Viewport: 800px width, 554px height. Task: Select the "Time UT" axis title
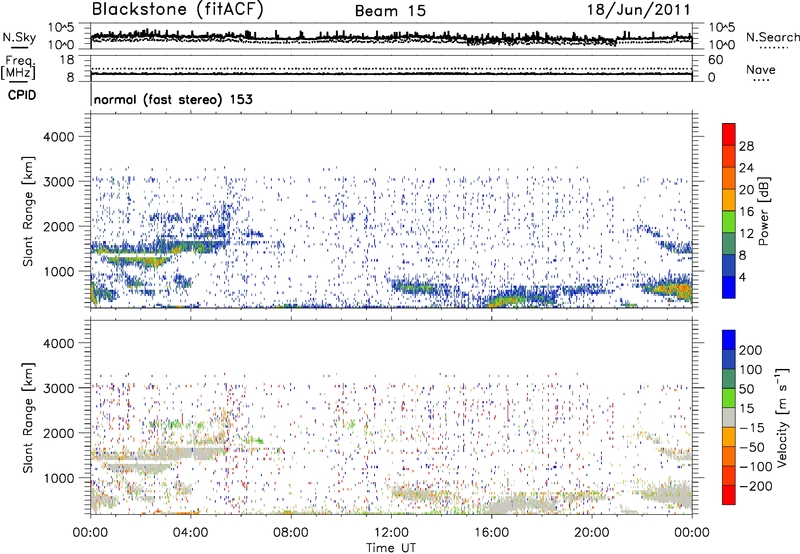pyautogui.click(x=391, y=547)
